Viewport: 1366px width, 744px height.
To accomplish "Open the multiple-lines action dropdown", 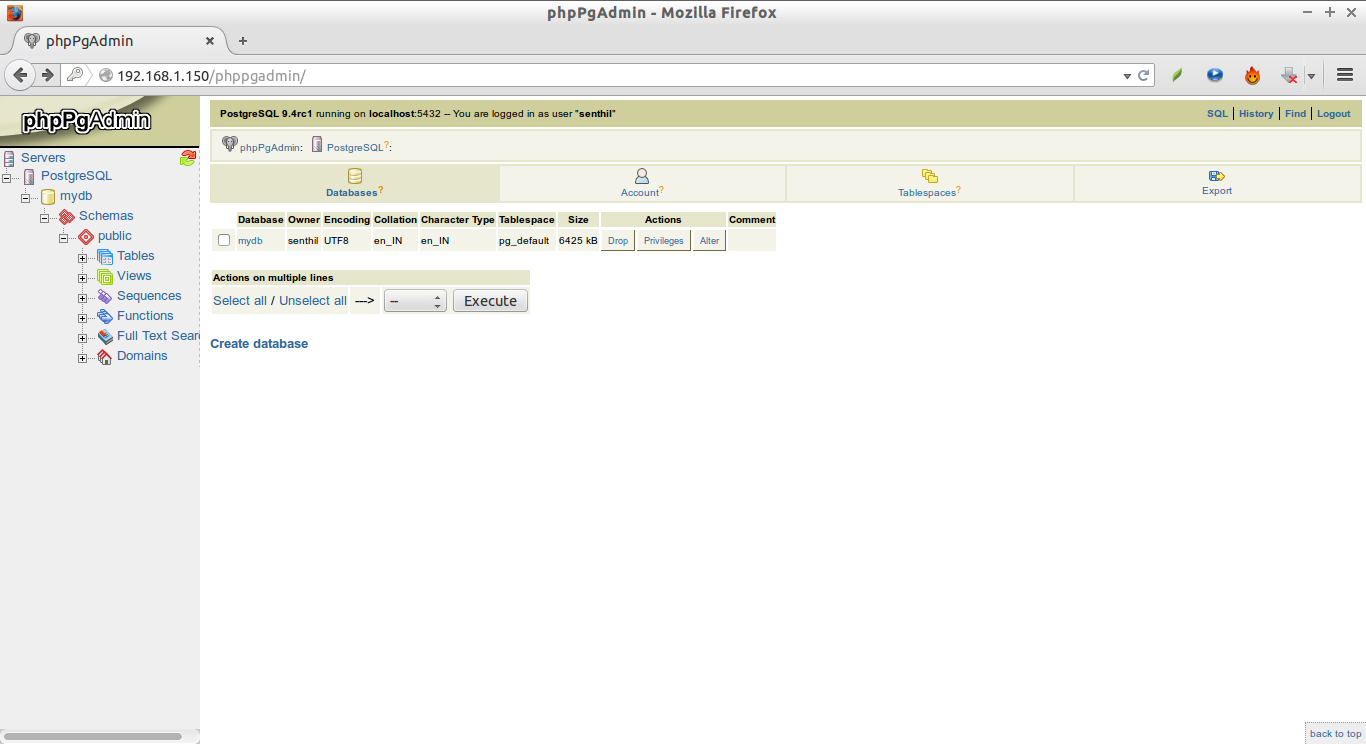I will click(x=415, y=301).
